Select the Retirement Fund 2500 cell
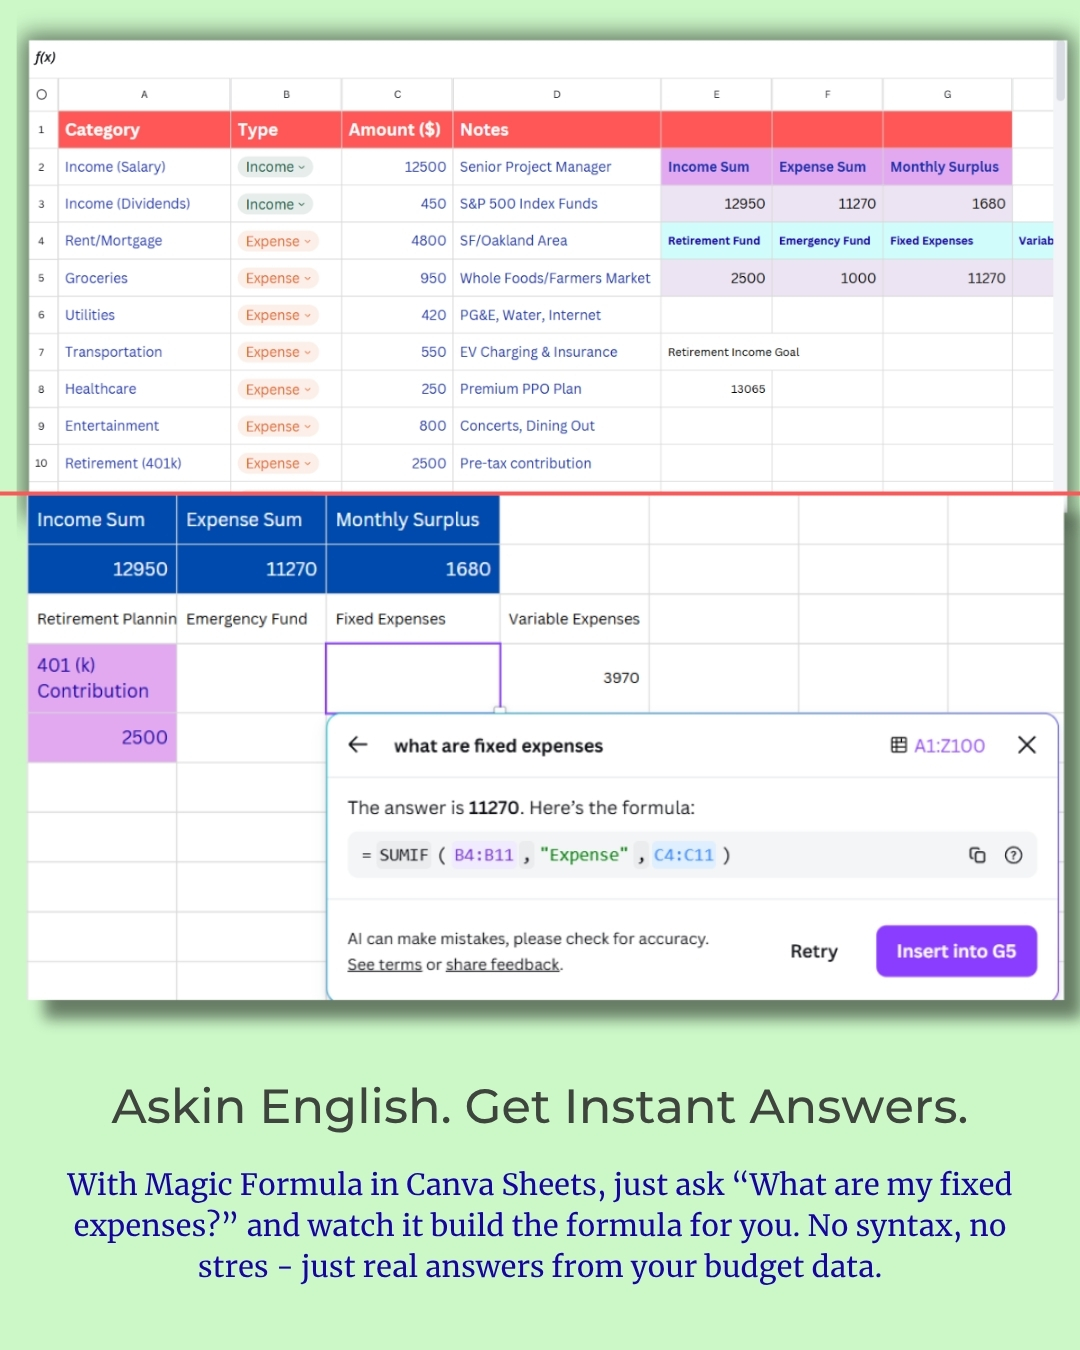1080x1350 pixels. point(716,278)
